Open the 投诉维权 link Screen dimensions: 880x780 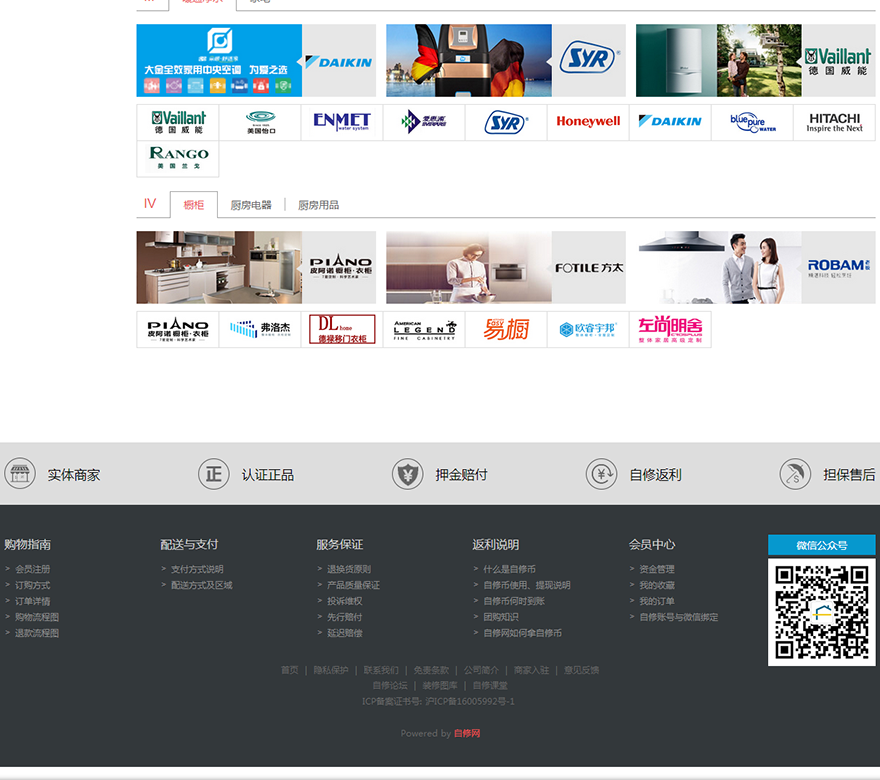(345, 601)
